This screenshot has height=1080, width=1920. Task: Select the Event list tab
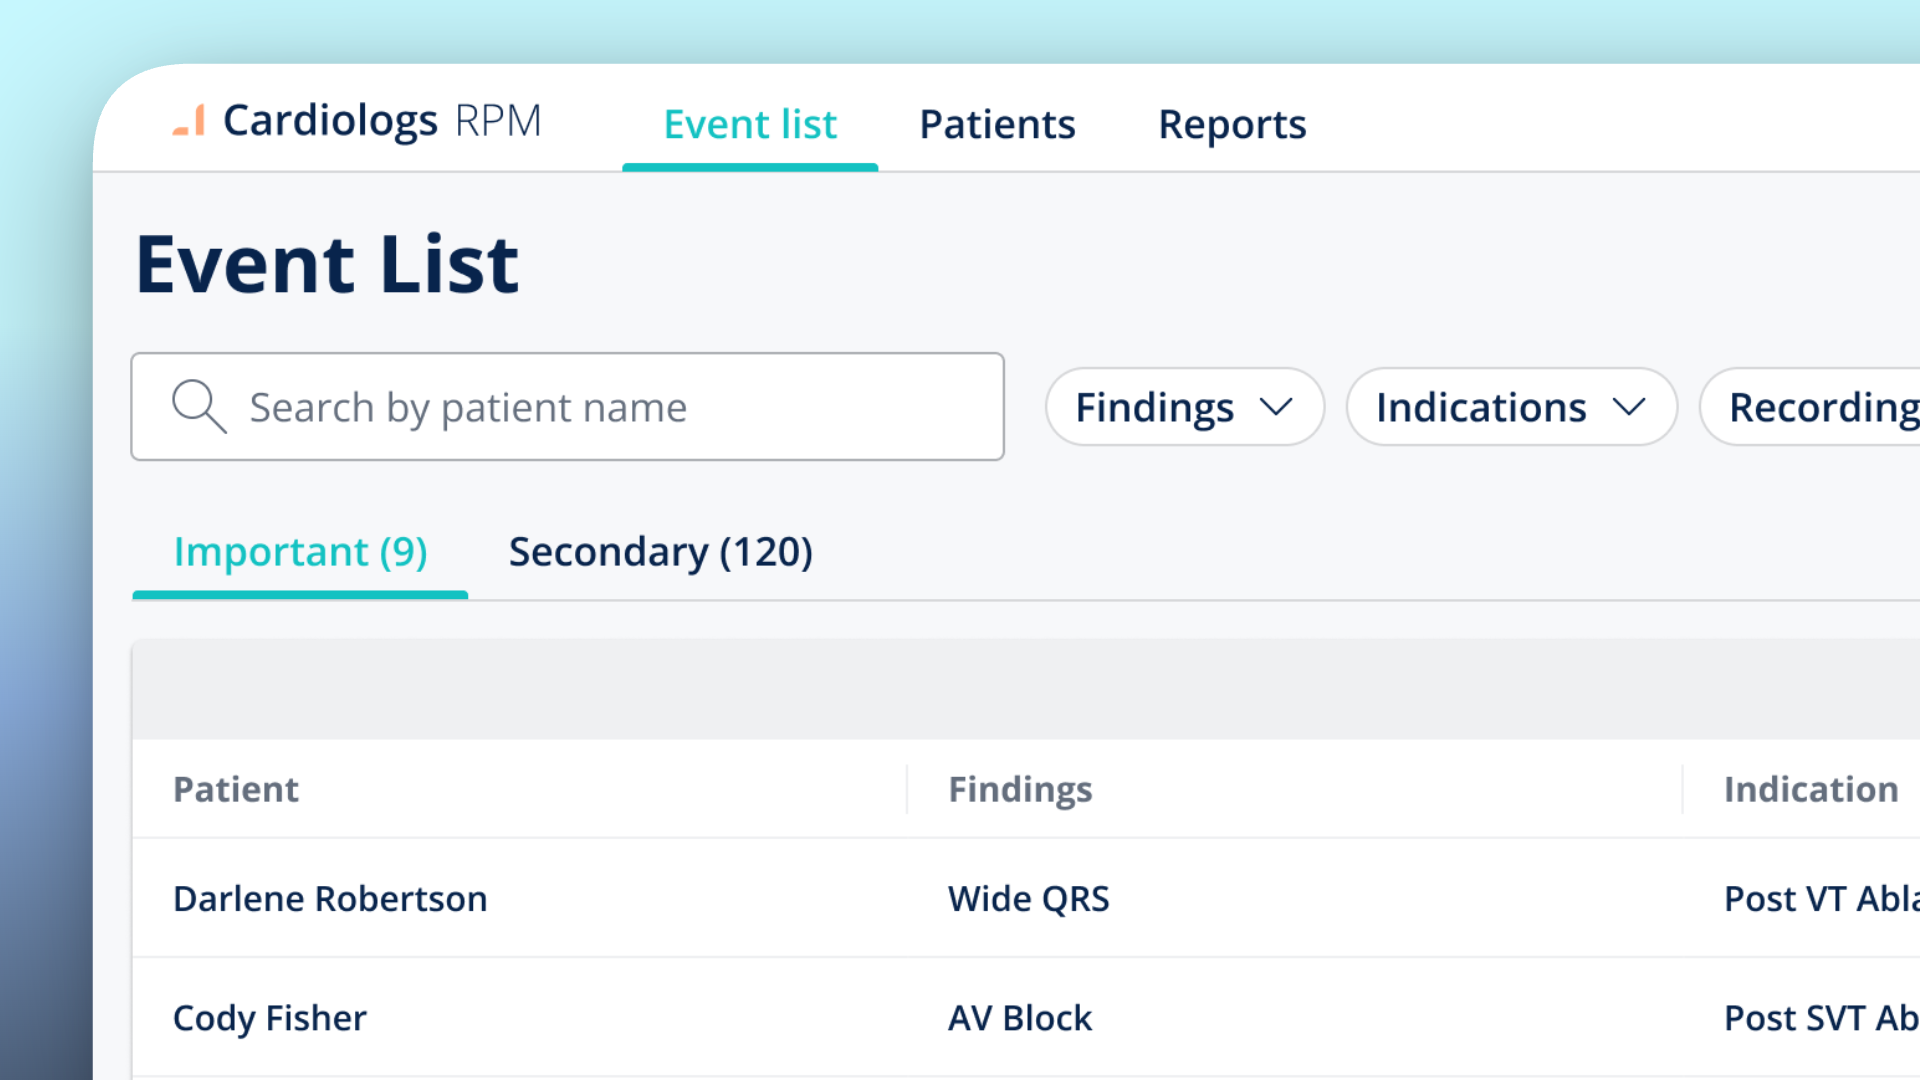point(750,124)
